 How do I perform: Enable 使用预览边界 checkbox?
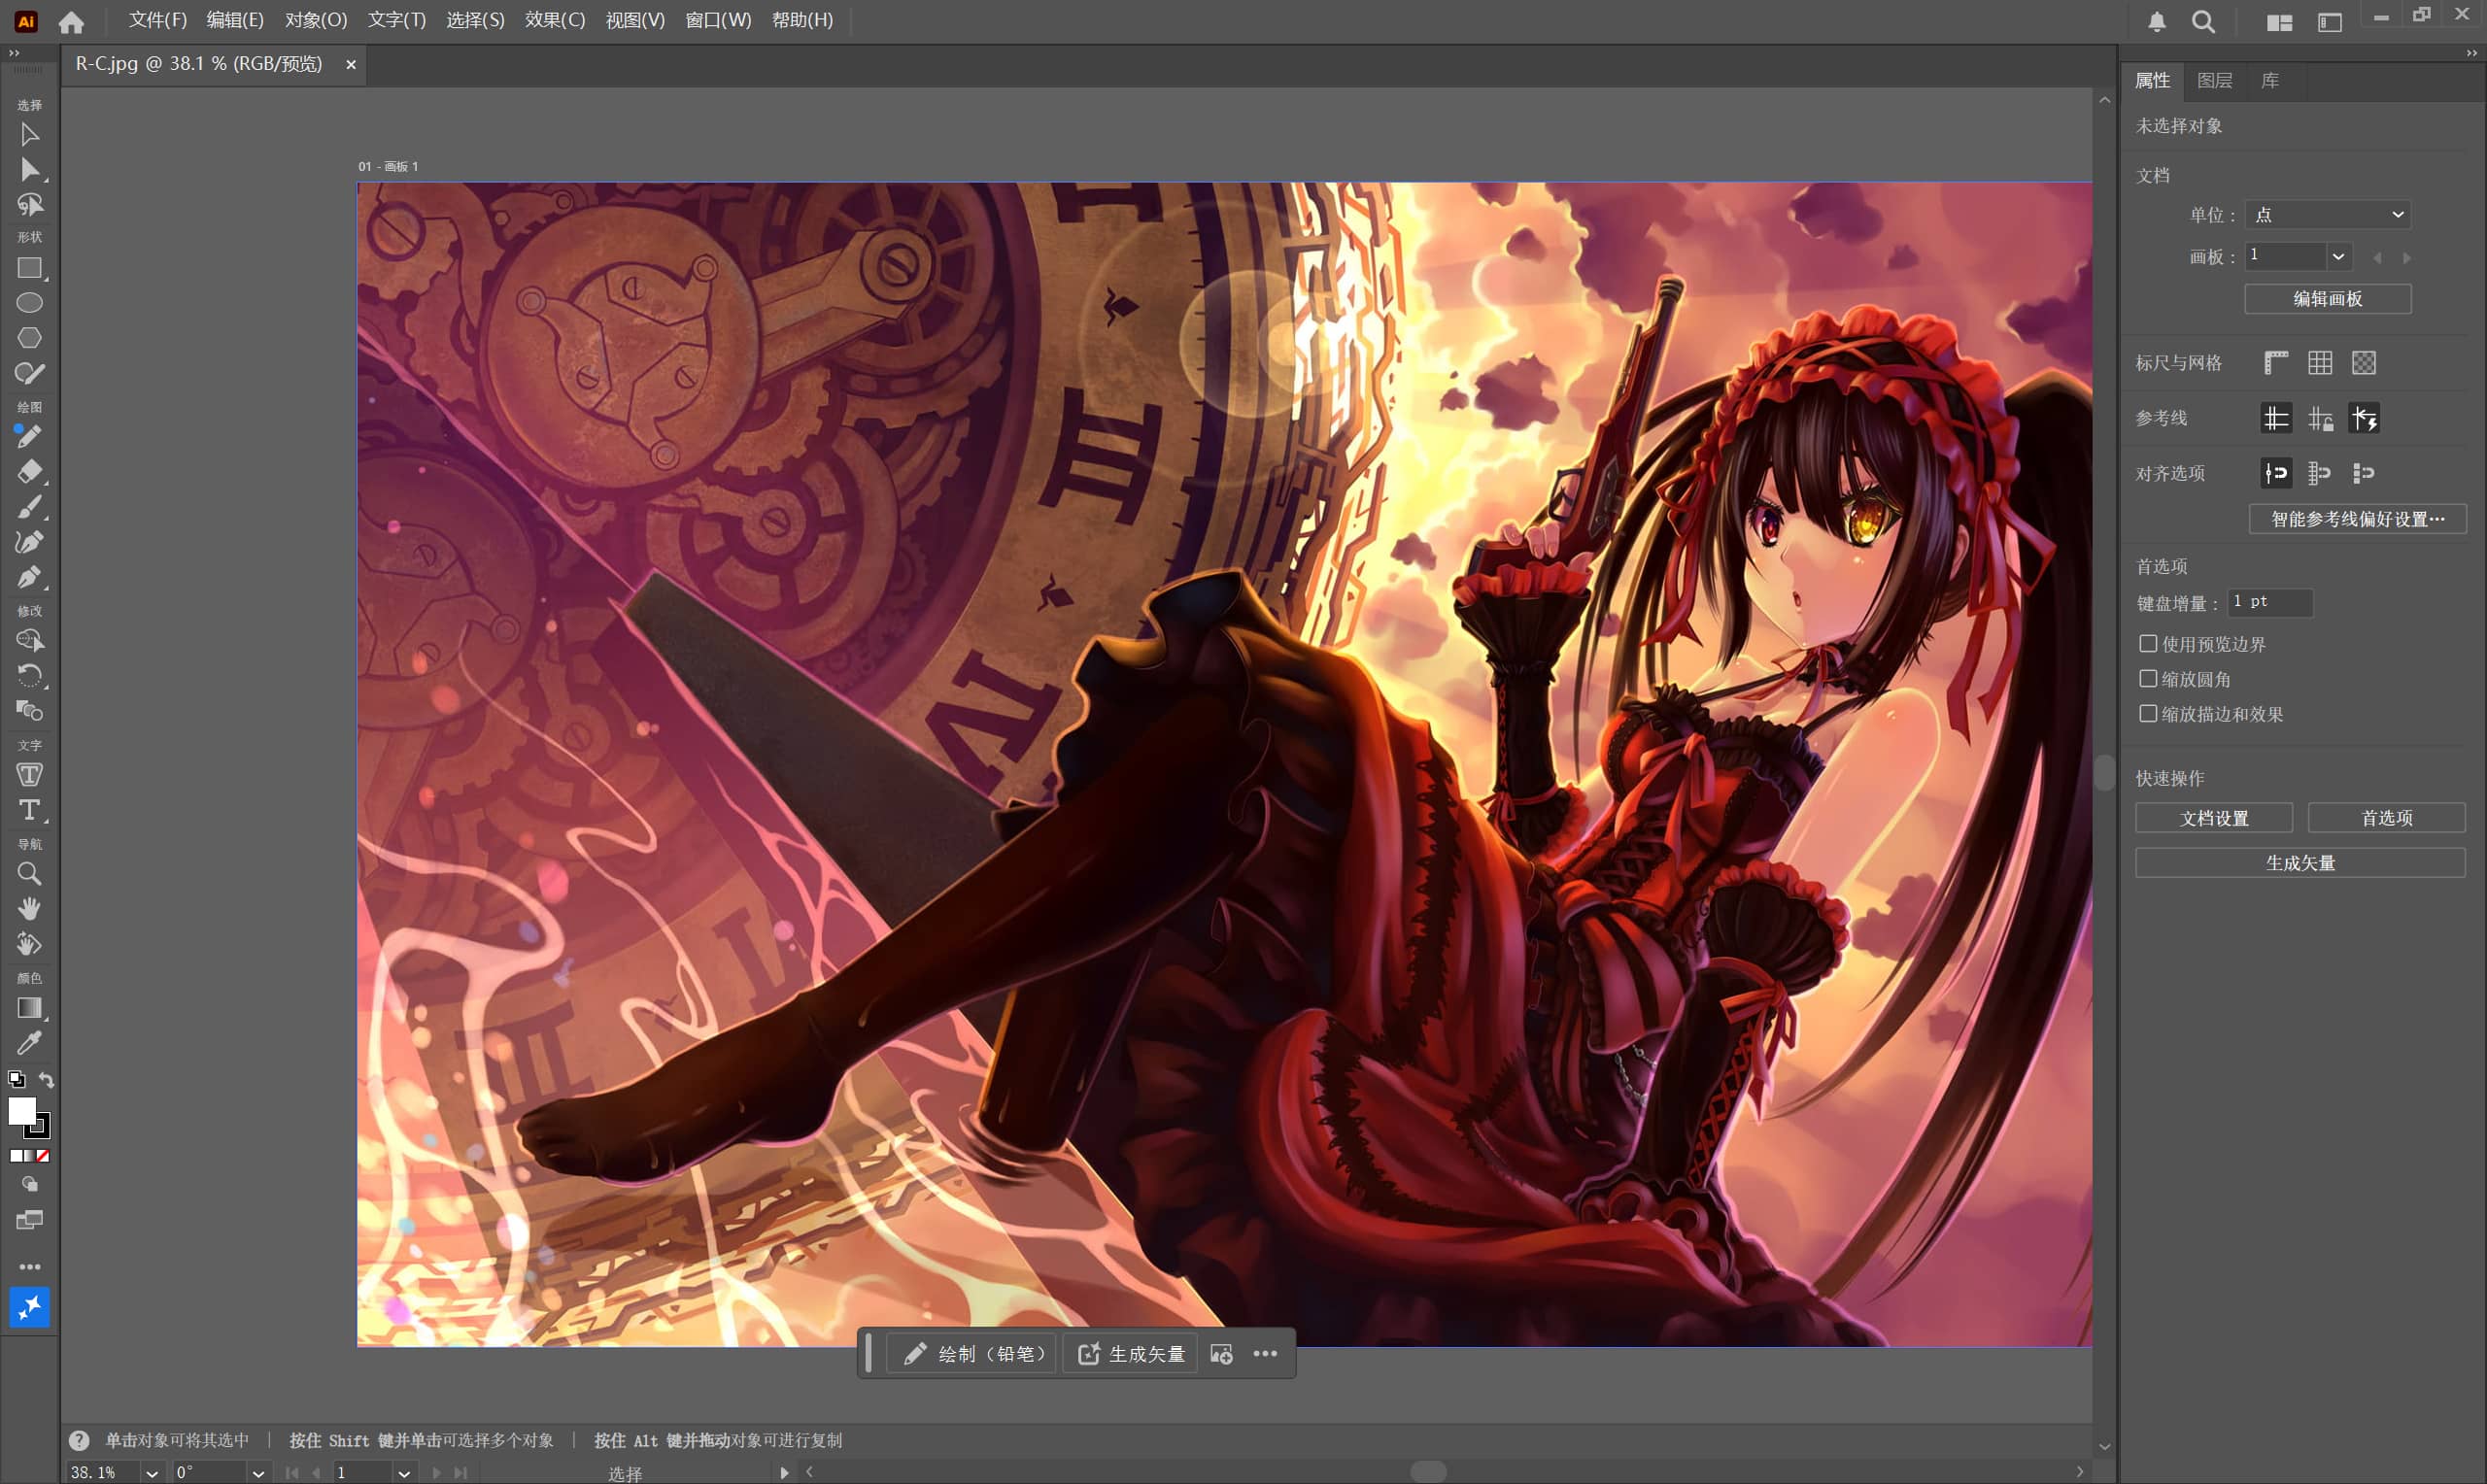point(2147,644)
